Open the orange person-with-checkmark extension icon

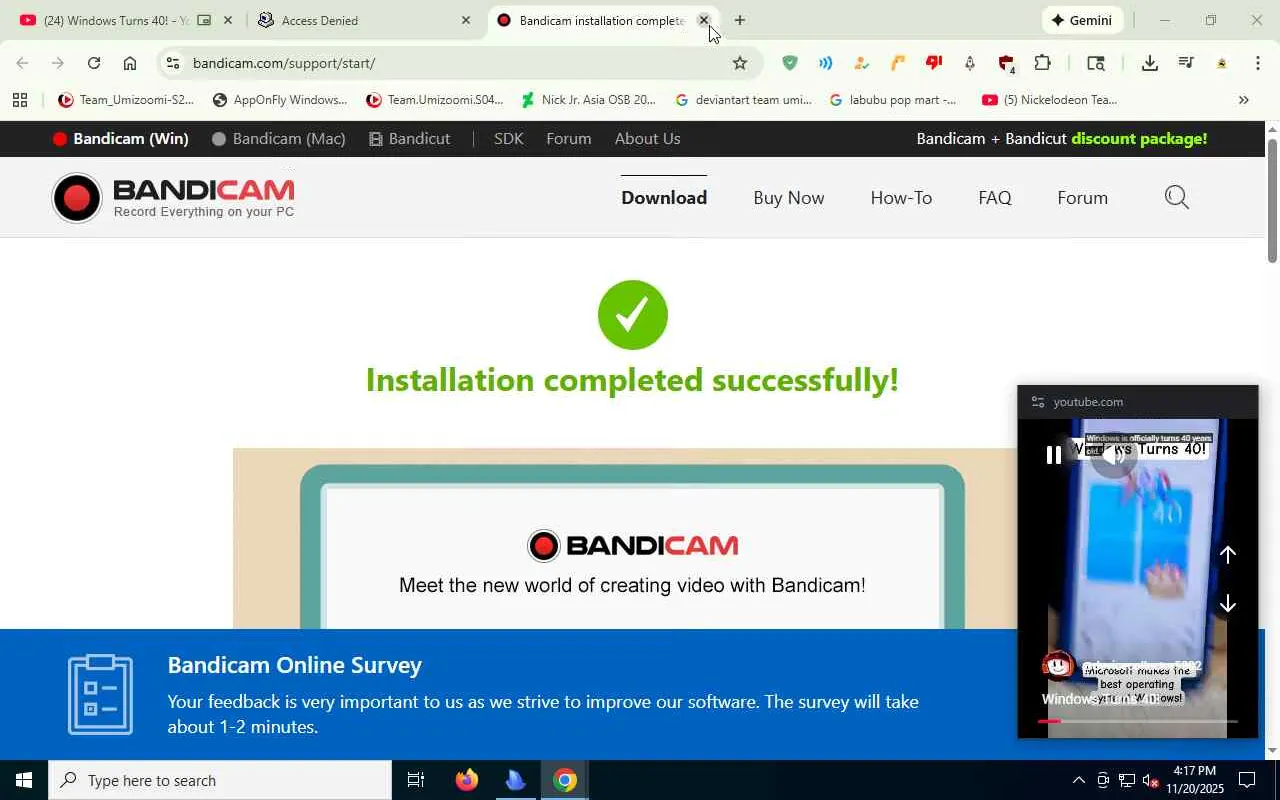tap(861, 63)
